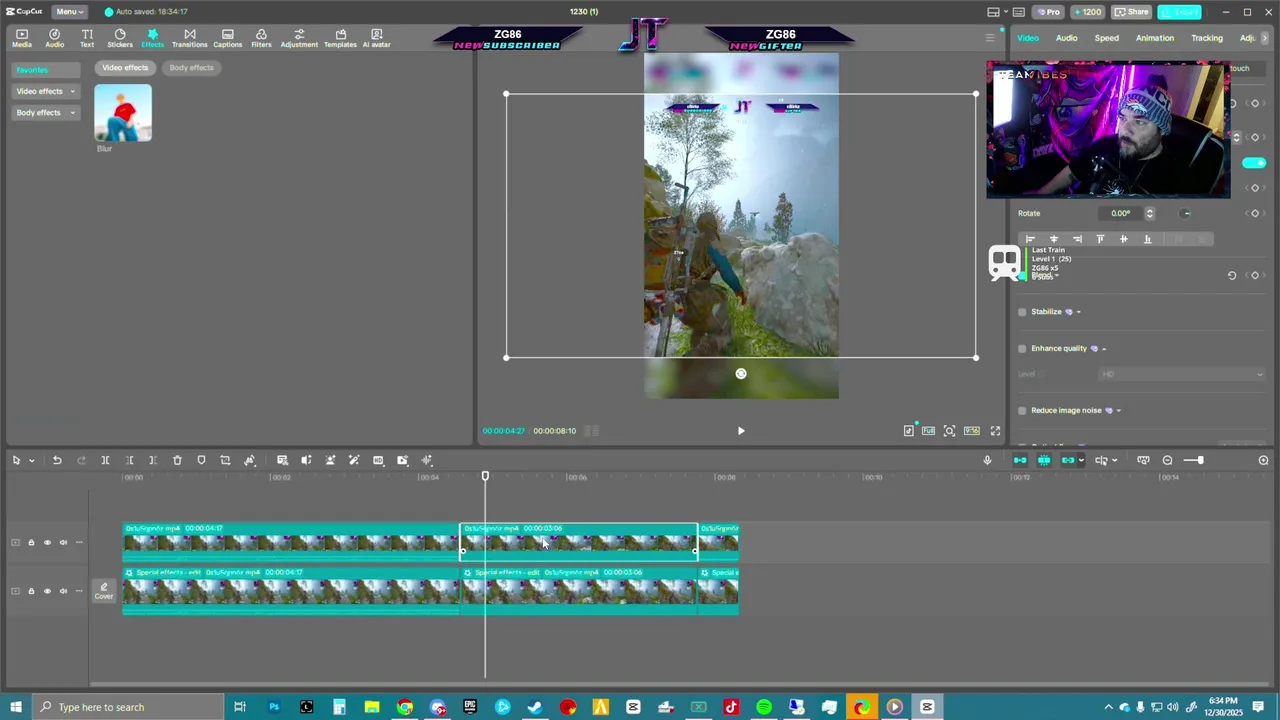Screen dimensions: 1280x720
Task: Click the Split tool in timeline toolbar
Action: coord(105,460)
